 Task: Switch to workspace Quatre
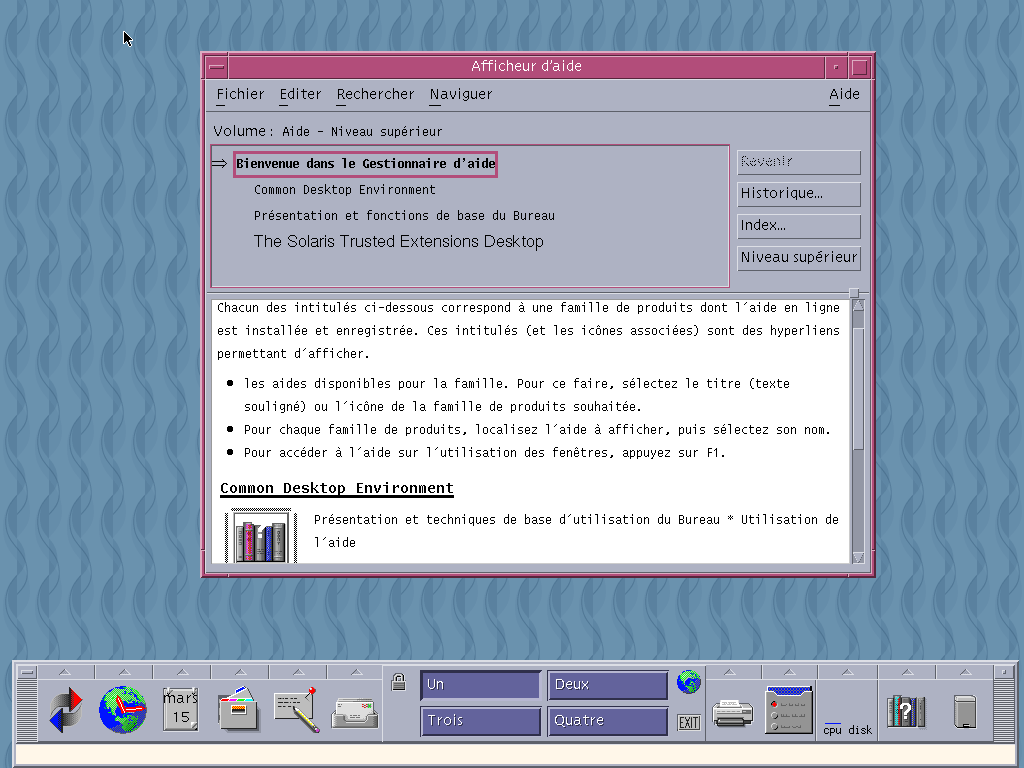click(x=607, y=721)
